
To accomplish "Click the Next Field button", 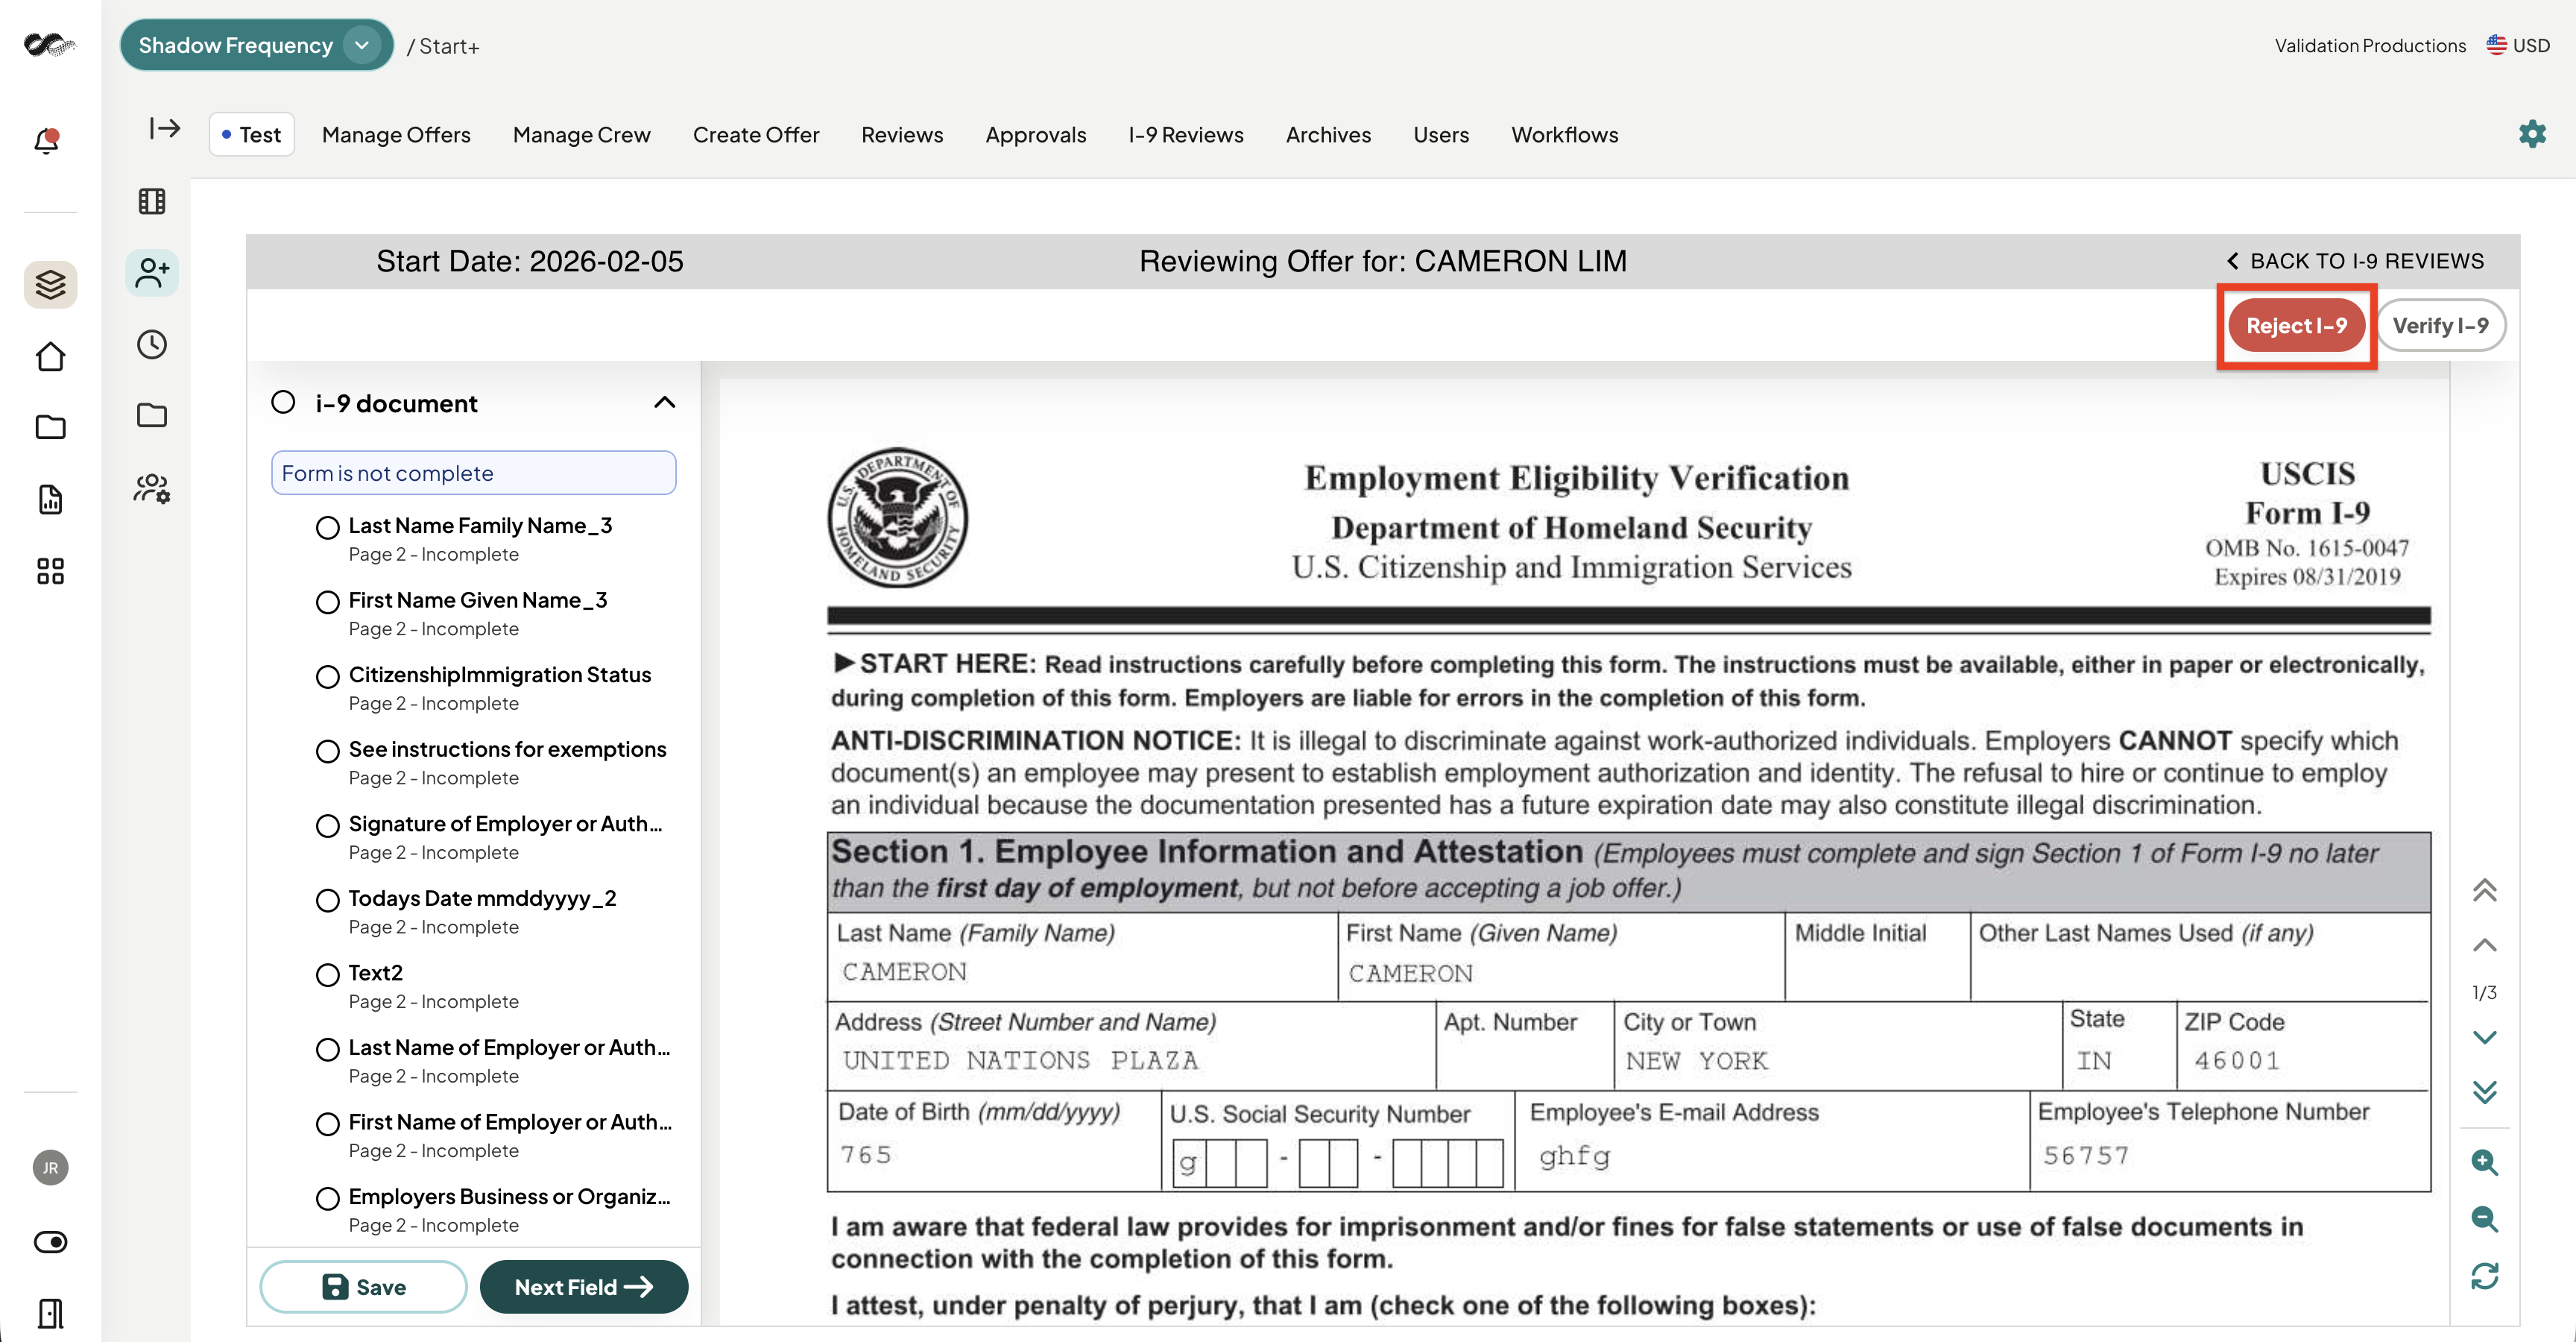I will (x=584, y=1286).
